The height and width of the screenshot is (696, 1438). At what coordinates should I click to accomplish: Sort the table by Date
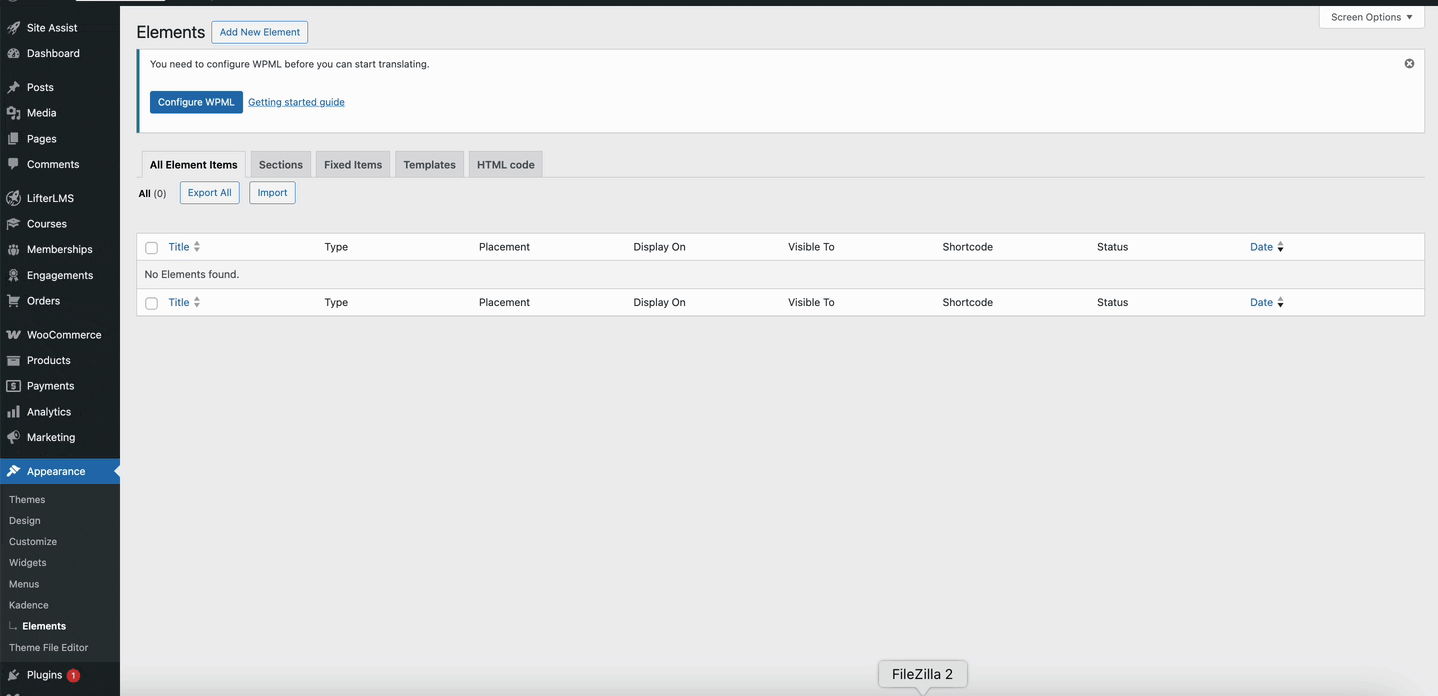click(x=1261, y=246)
